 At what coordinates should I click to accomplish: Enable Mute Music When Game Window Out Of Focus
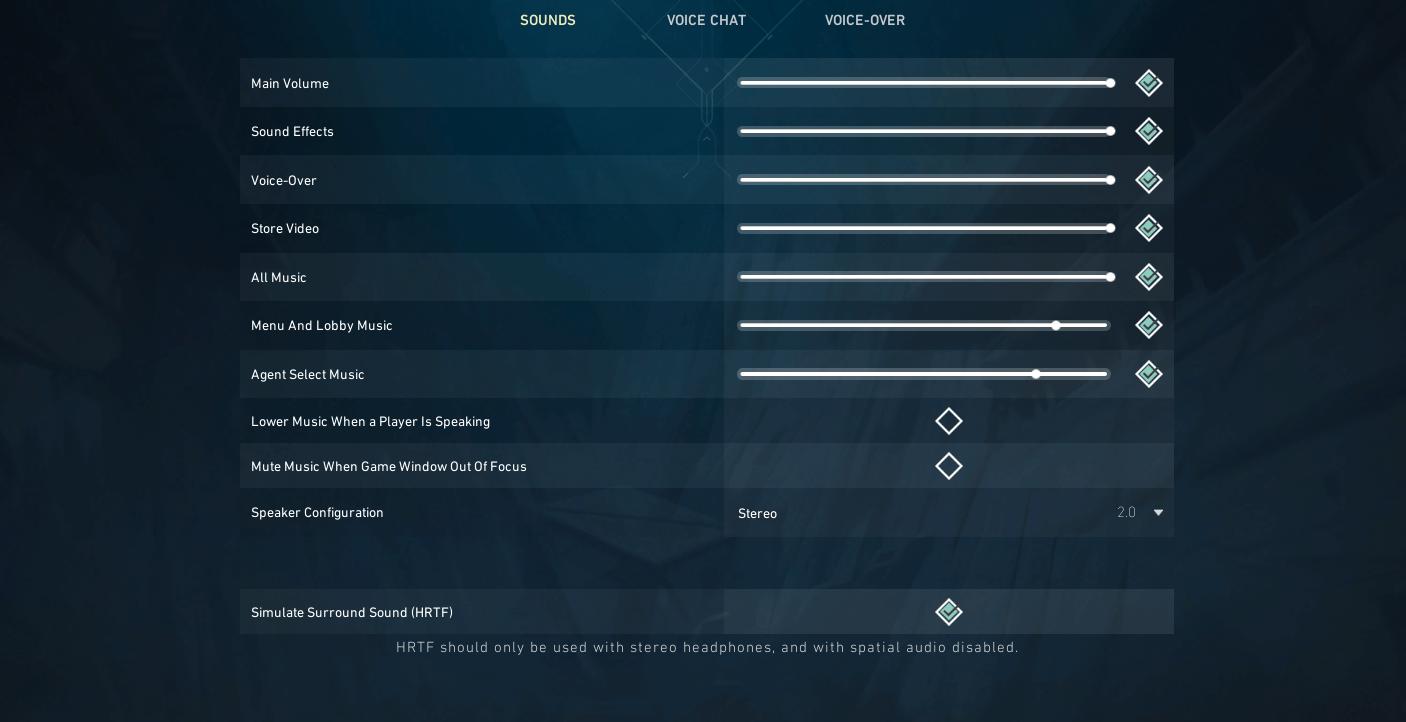click(949, 466)
